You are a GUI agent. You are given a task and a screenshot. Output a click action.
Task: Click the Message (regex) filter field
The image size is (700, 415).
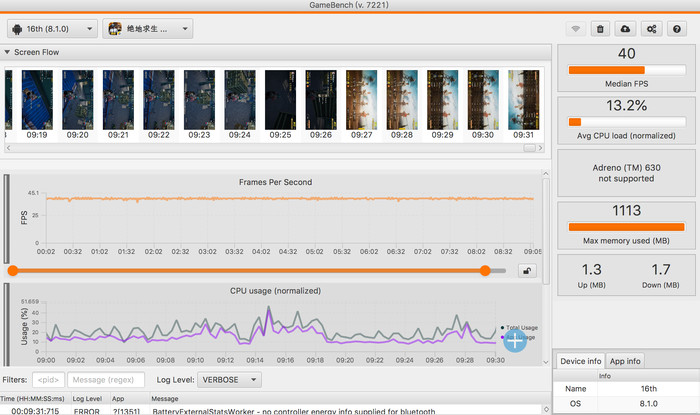pos(106,380)
